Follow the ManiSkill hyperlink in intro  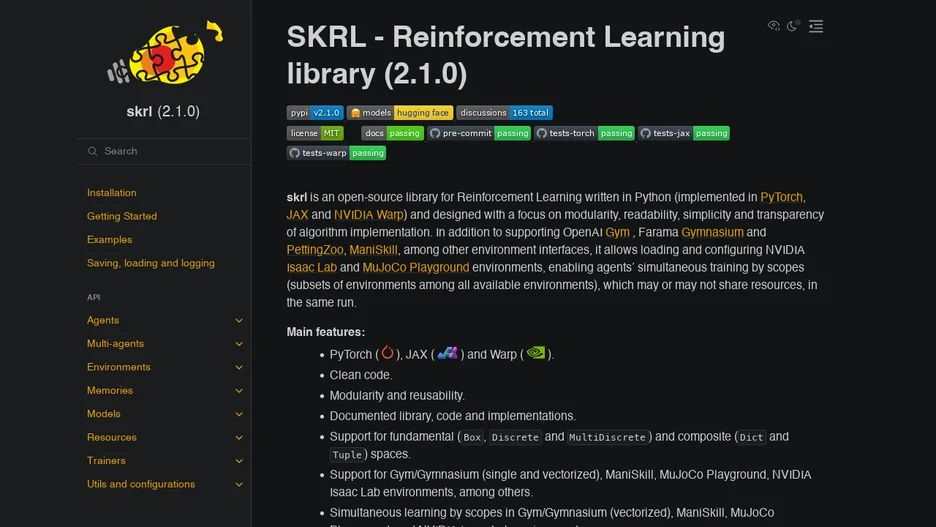coord(373,250)
